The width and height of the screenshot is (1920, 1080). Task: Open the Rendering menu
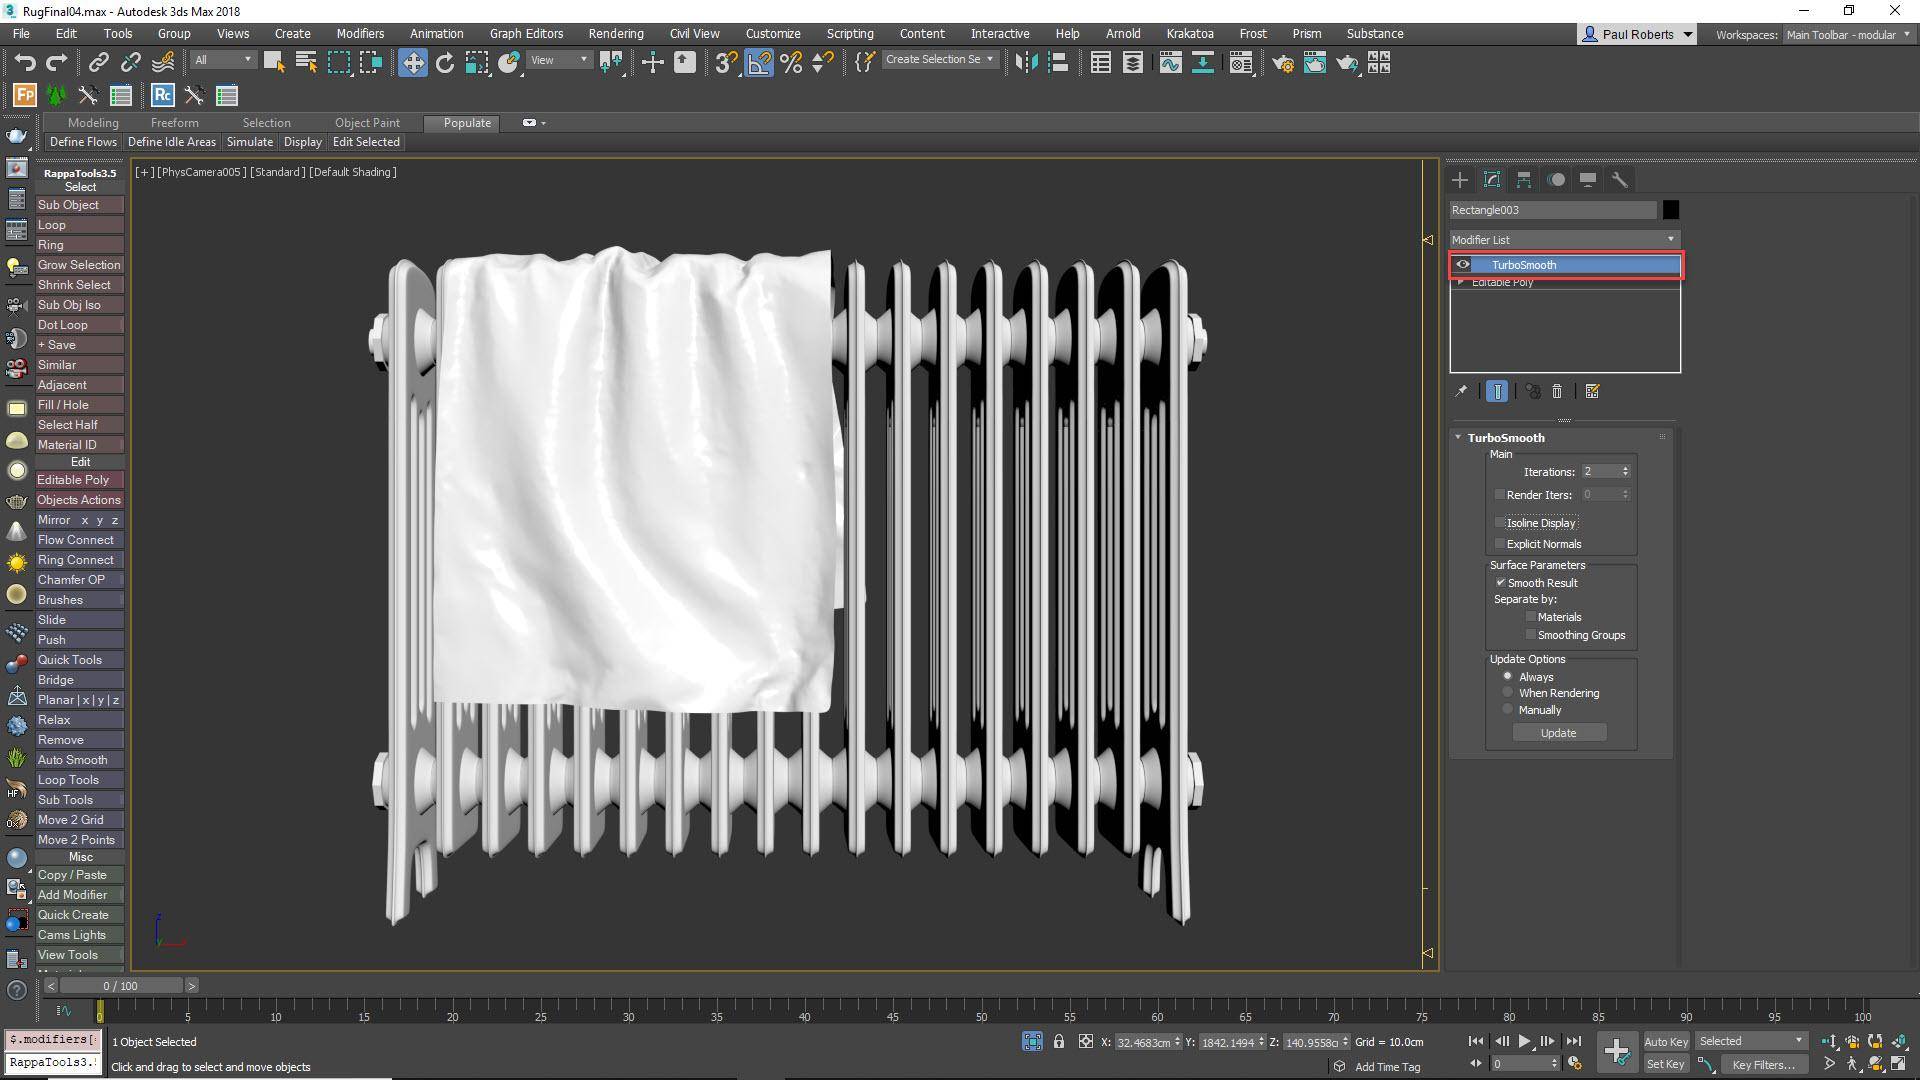pos(615,33)
